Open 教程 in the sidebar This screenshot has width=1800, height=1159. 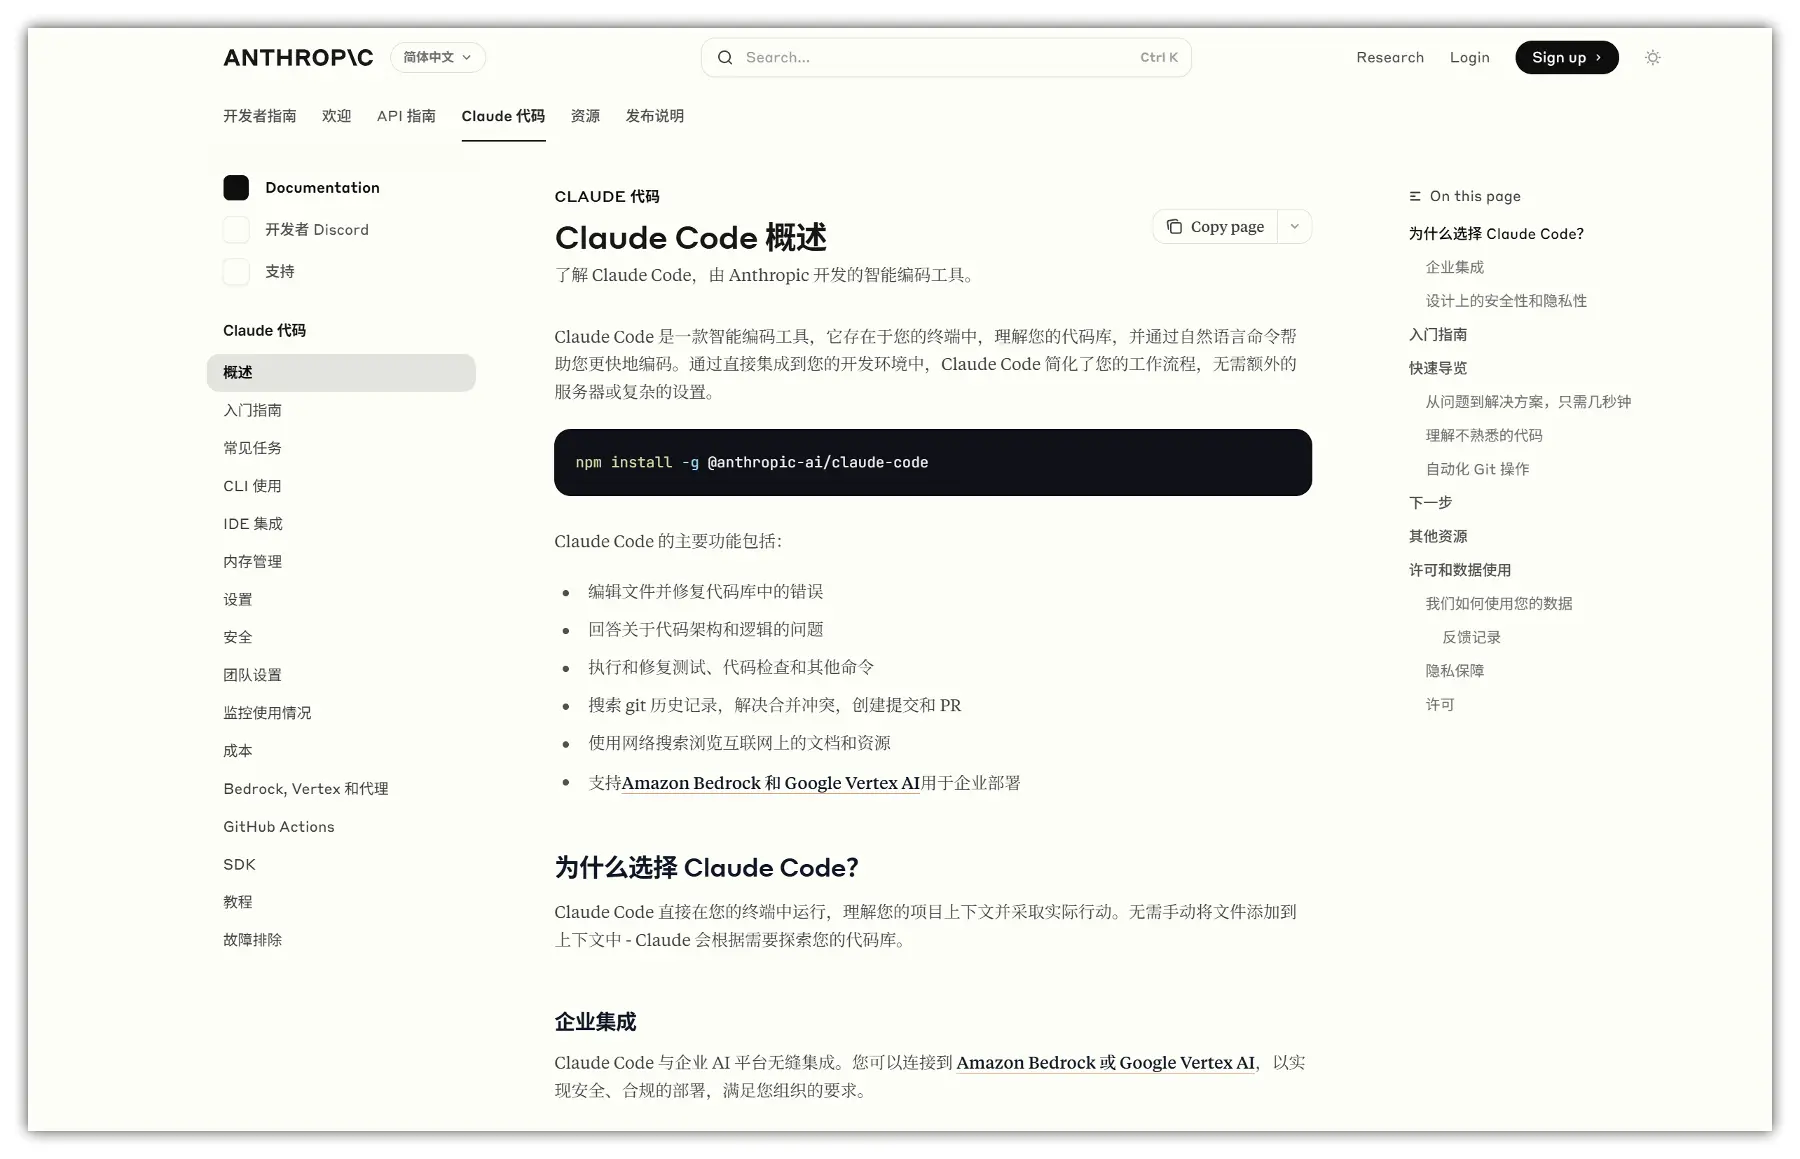238,902
